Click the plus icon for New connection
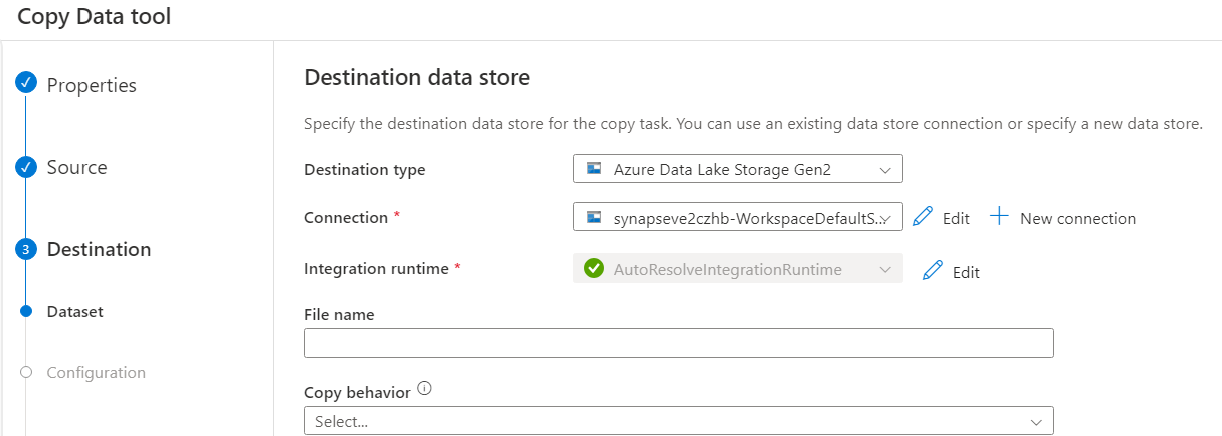Screen dimensions: 1222x436 [998, 217]
